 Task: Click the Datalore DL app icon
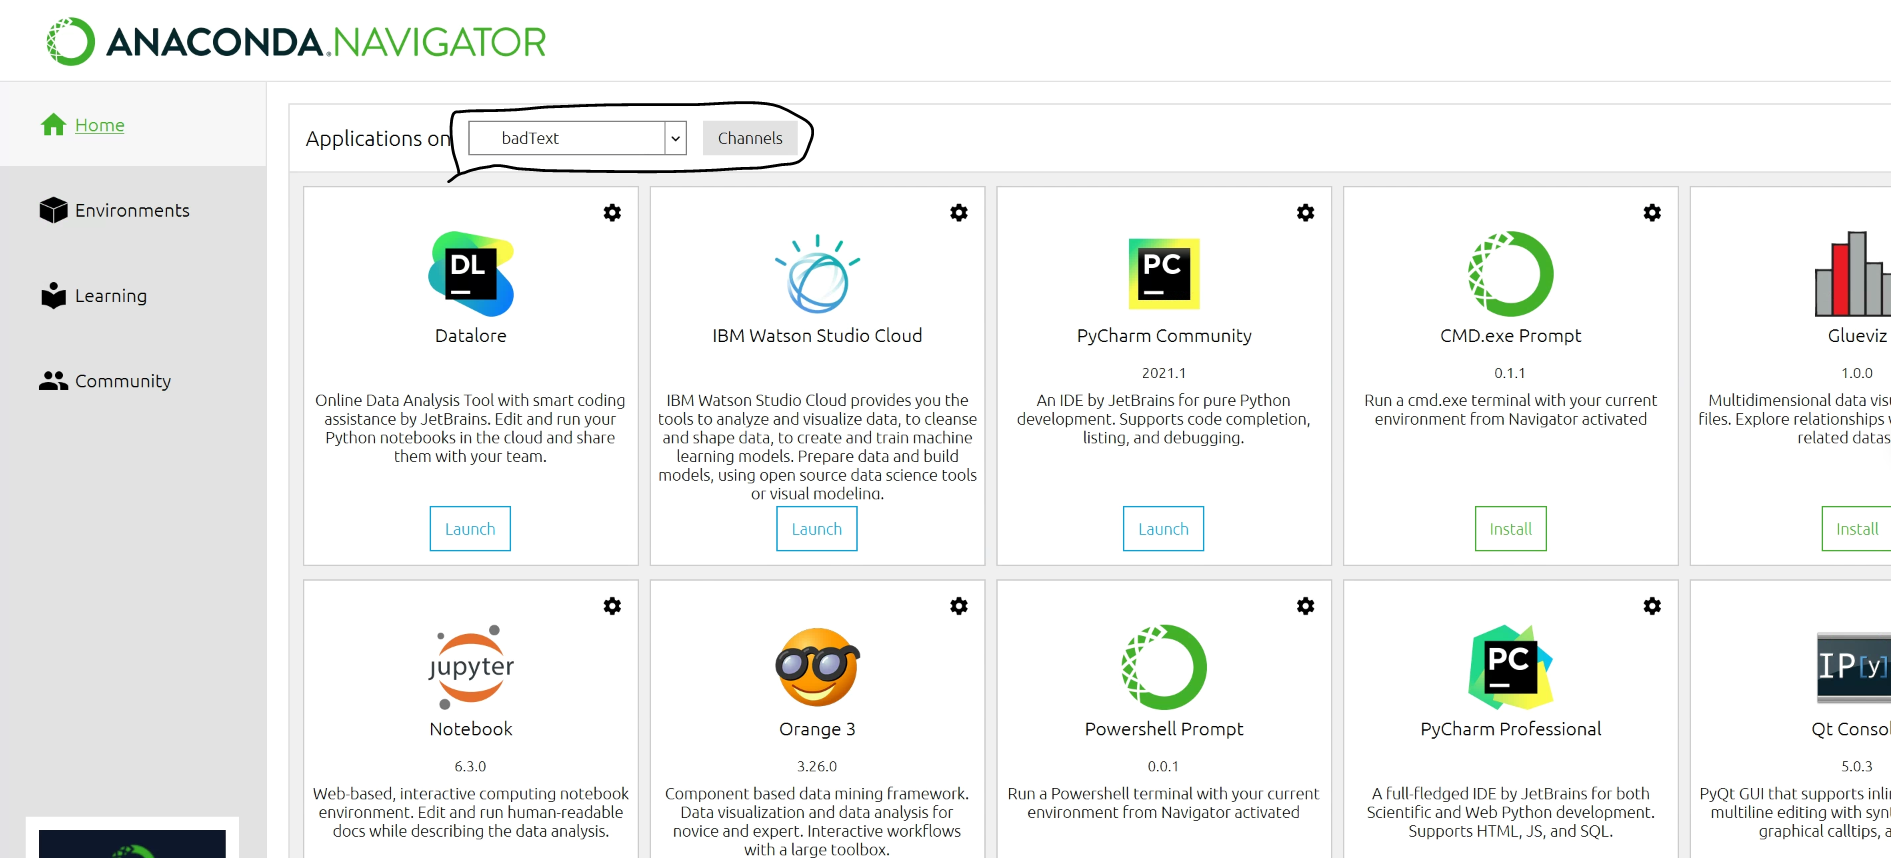[x=471, y=274]
